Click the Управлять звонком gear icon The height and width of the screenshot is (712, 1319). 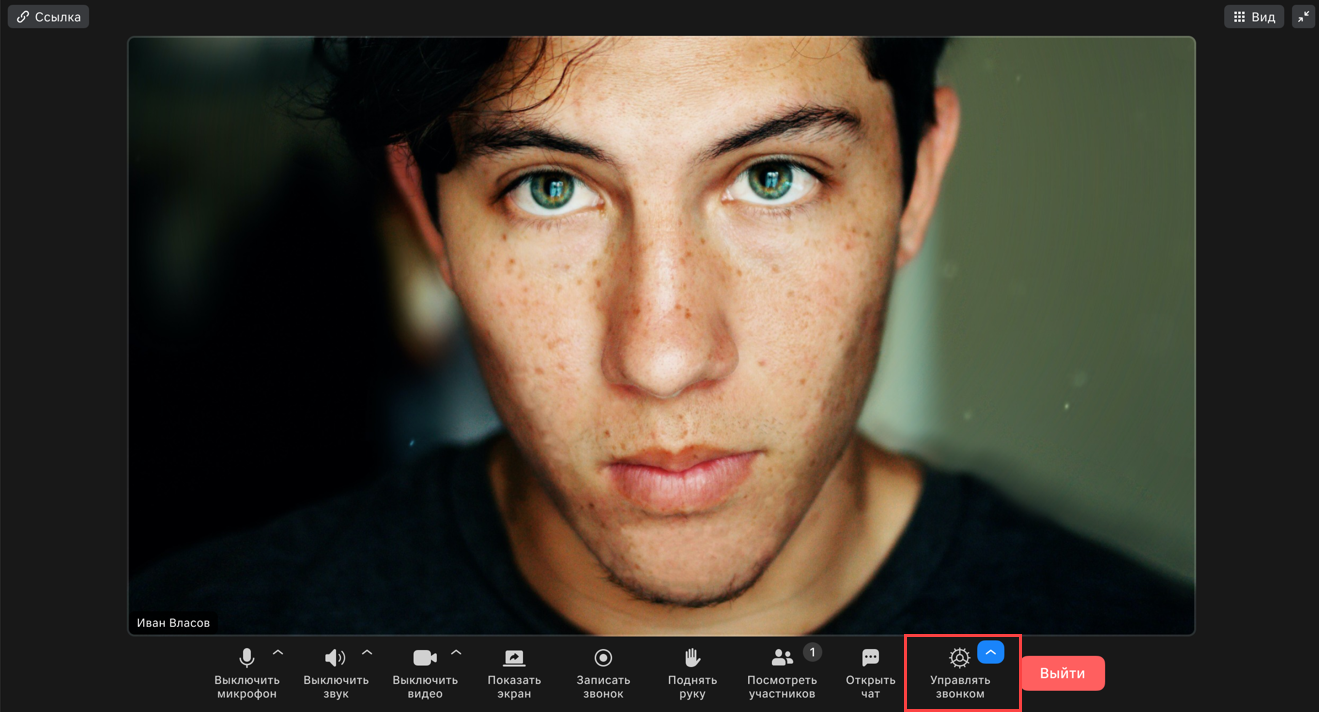pyautogui.click(x=959, y=658)
